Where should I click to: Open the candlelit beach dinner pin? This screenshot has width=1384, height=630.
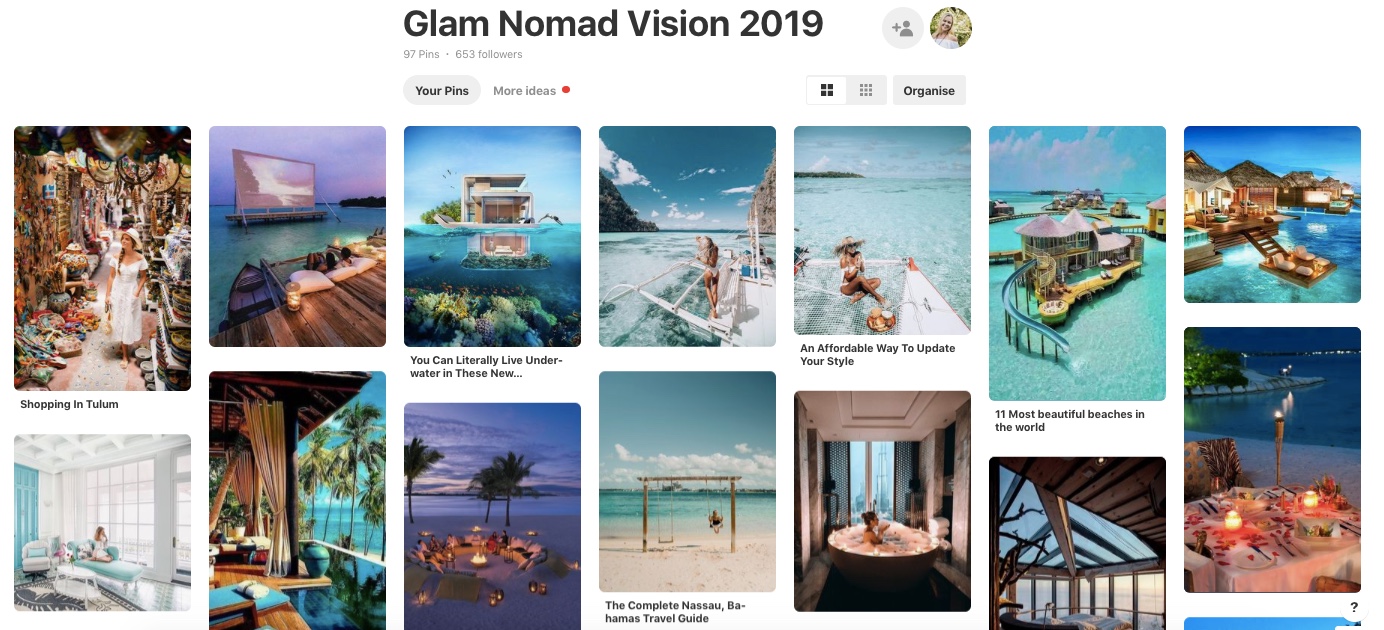(1272, 460)
